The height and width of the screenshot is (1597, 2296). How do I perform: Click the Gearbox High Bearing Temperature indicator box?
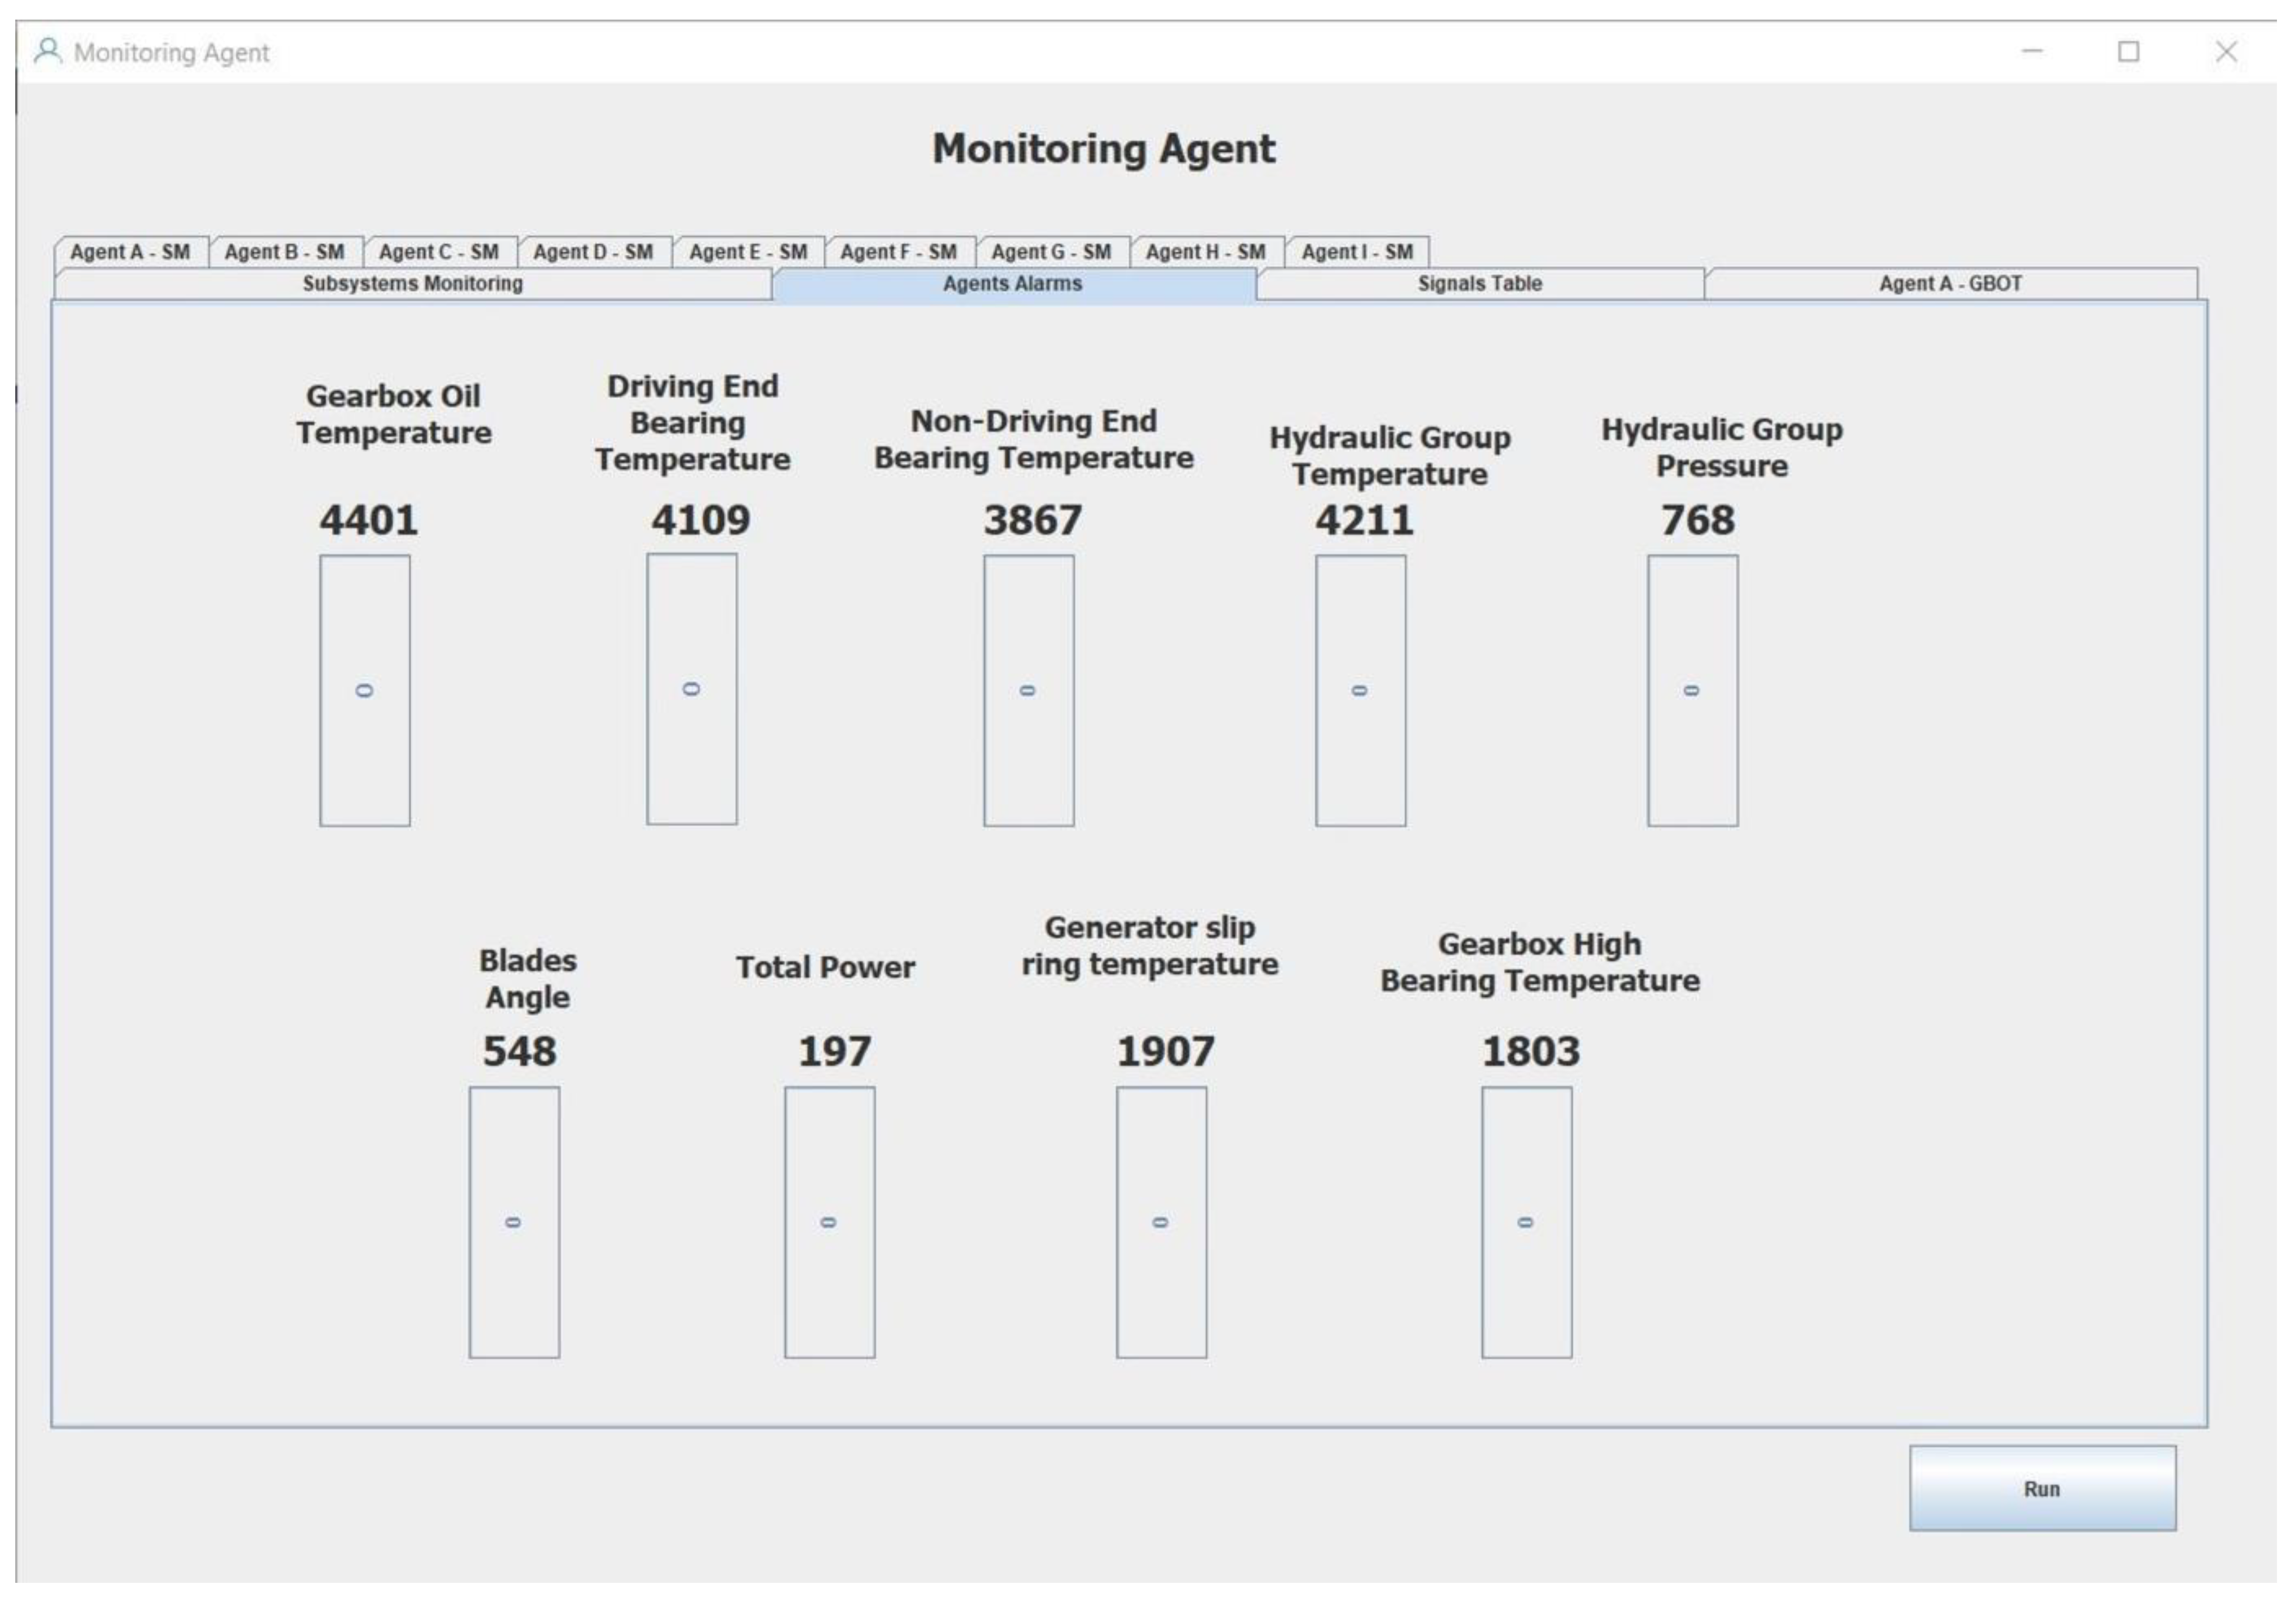(x=1527, y=1222)
